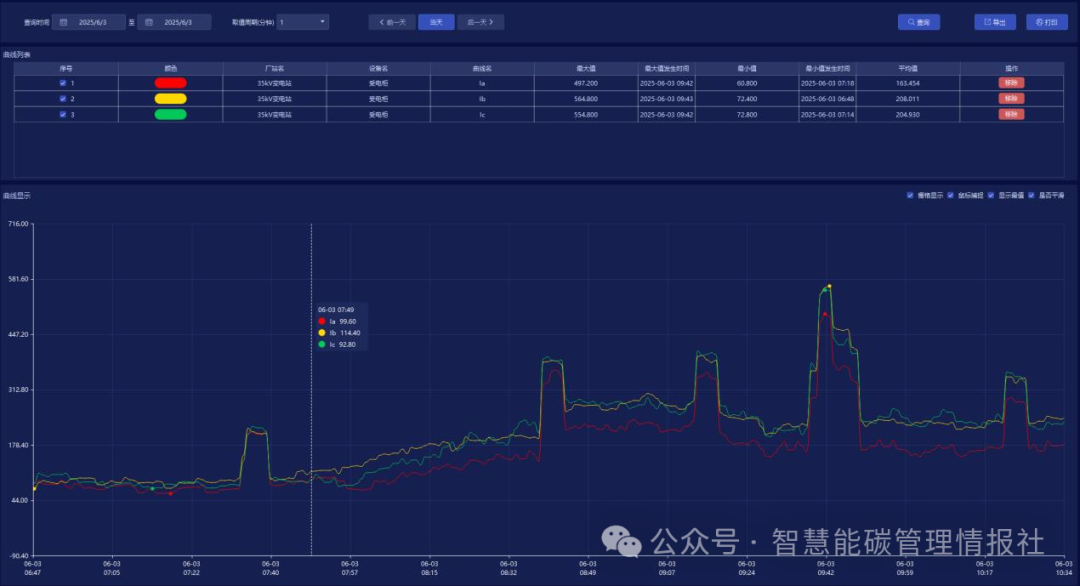Click the 716.00 y-axis label

click(18, 224)
